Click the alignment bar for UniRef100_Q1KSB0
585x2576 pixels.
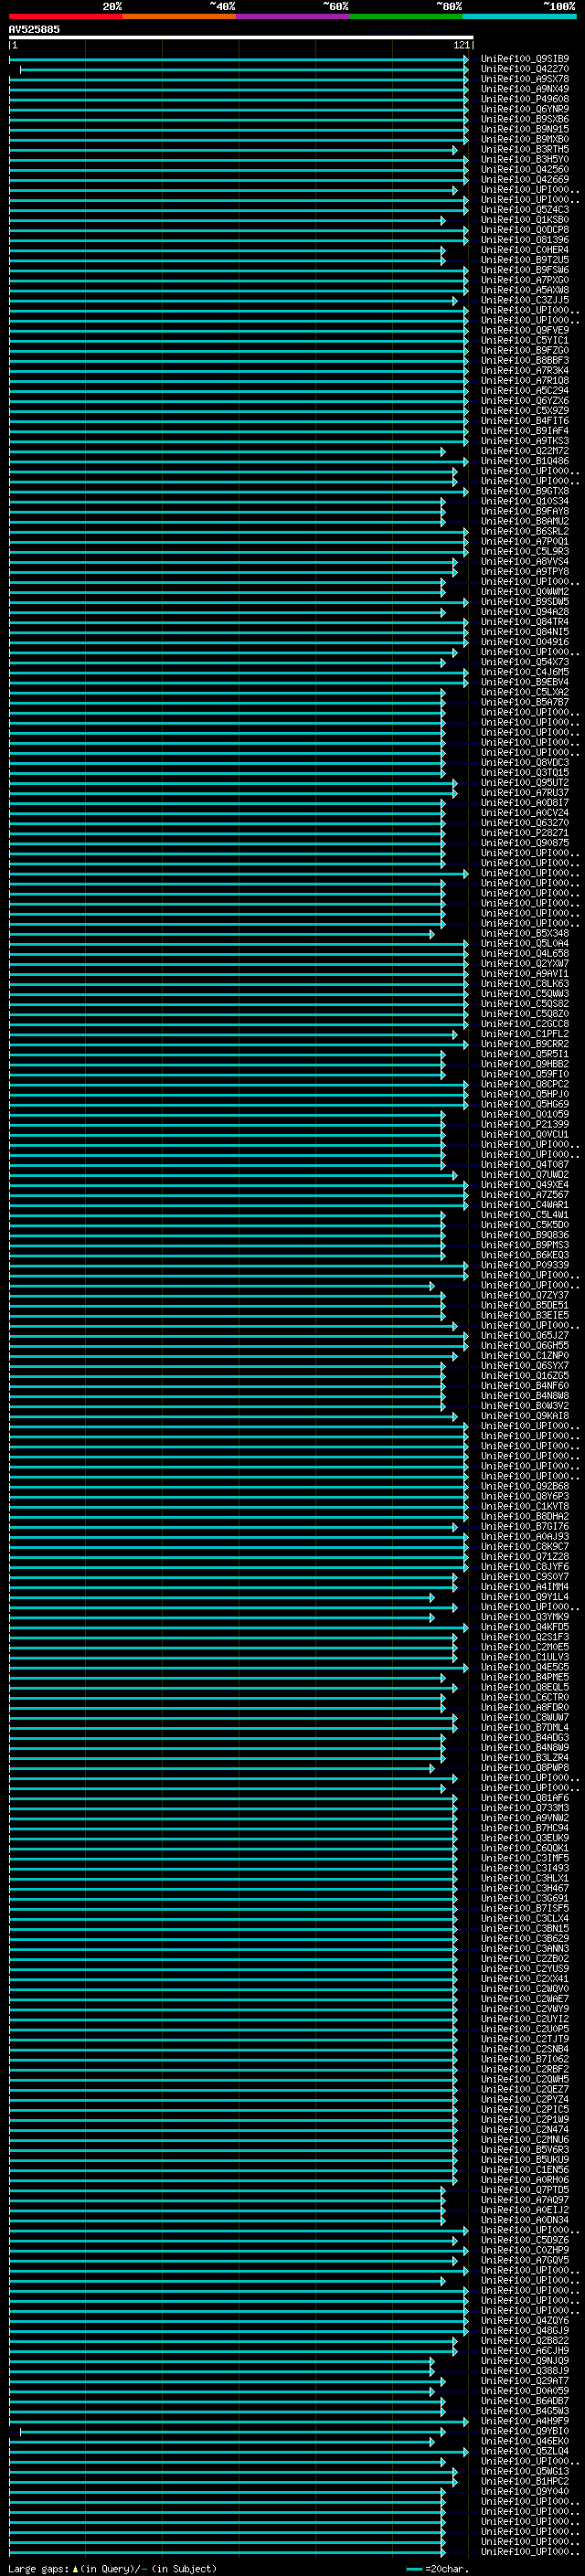(x=227, y=220)
